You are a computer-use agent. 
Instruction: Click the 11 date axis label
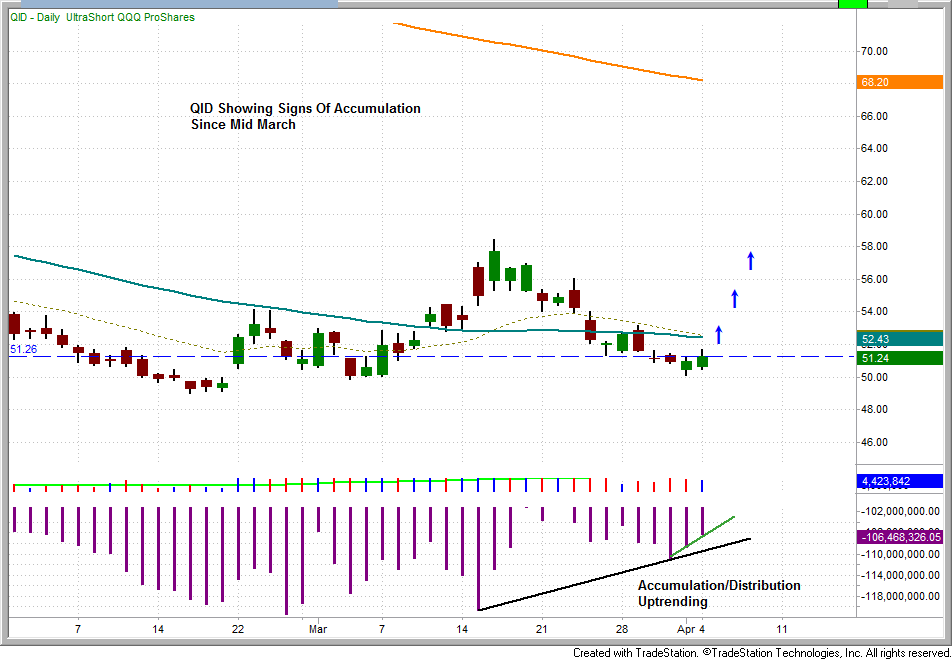pyautogui.click(x=782, y=629)
